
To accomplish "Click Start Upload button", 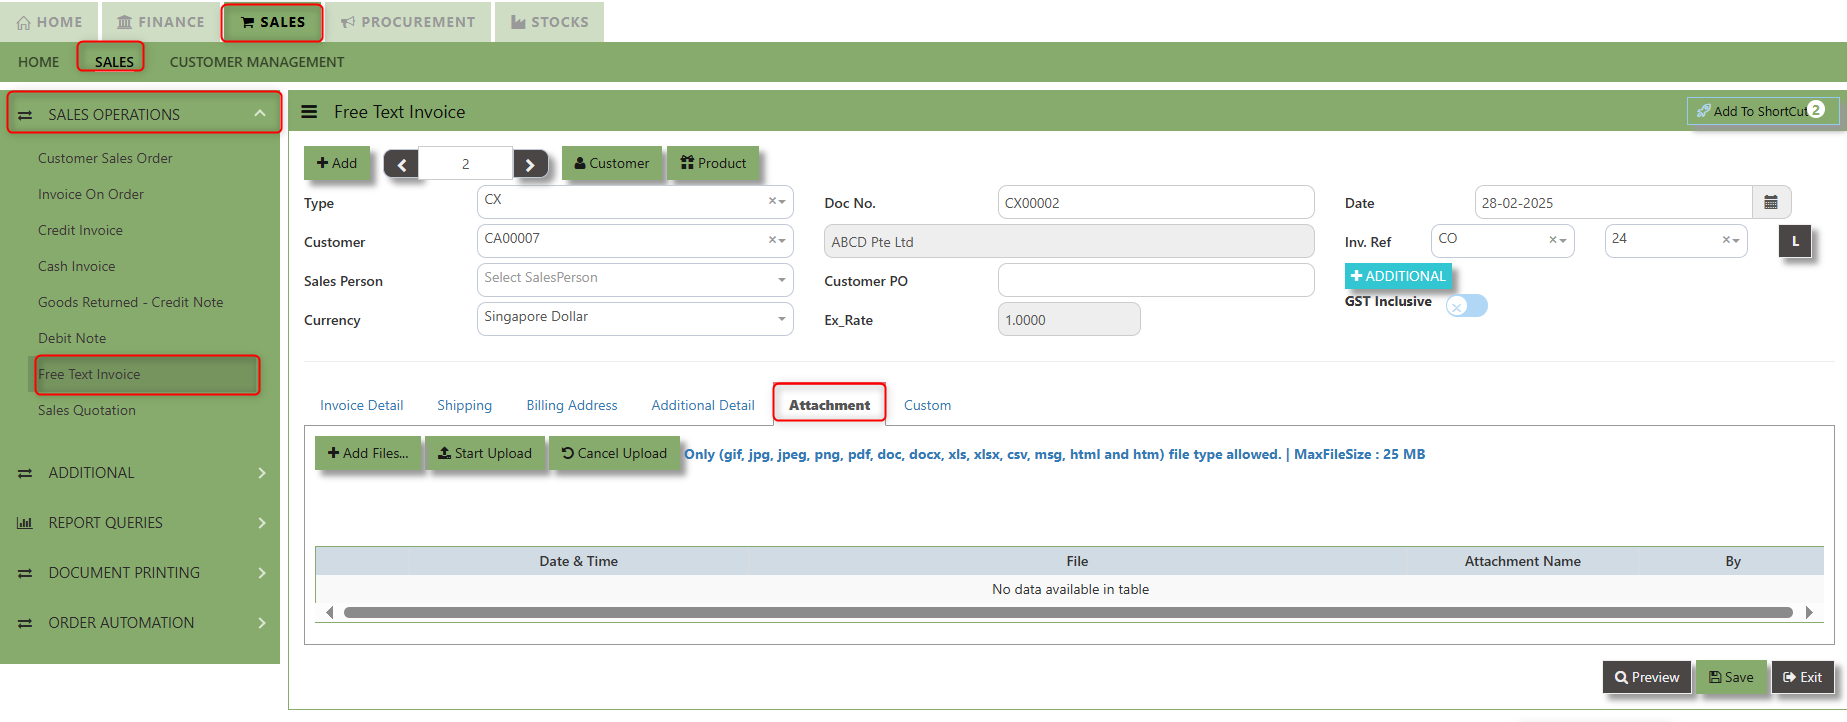I will click(485, 453).
